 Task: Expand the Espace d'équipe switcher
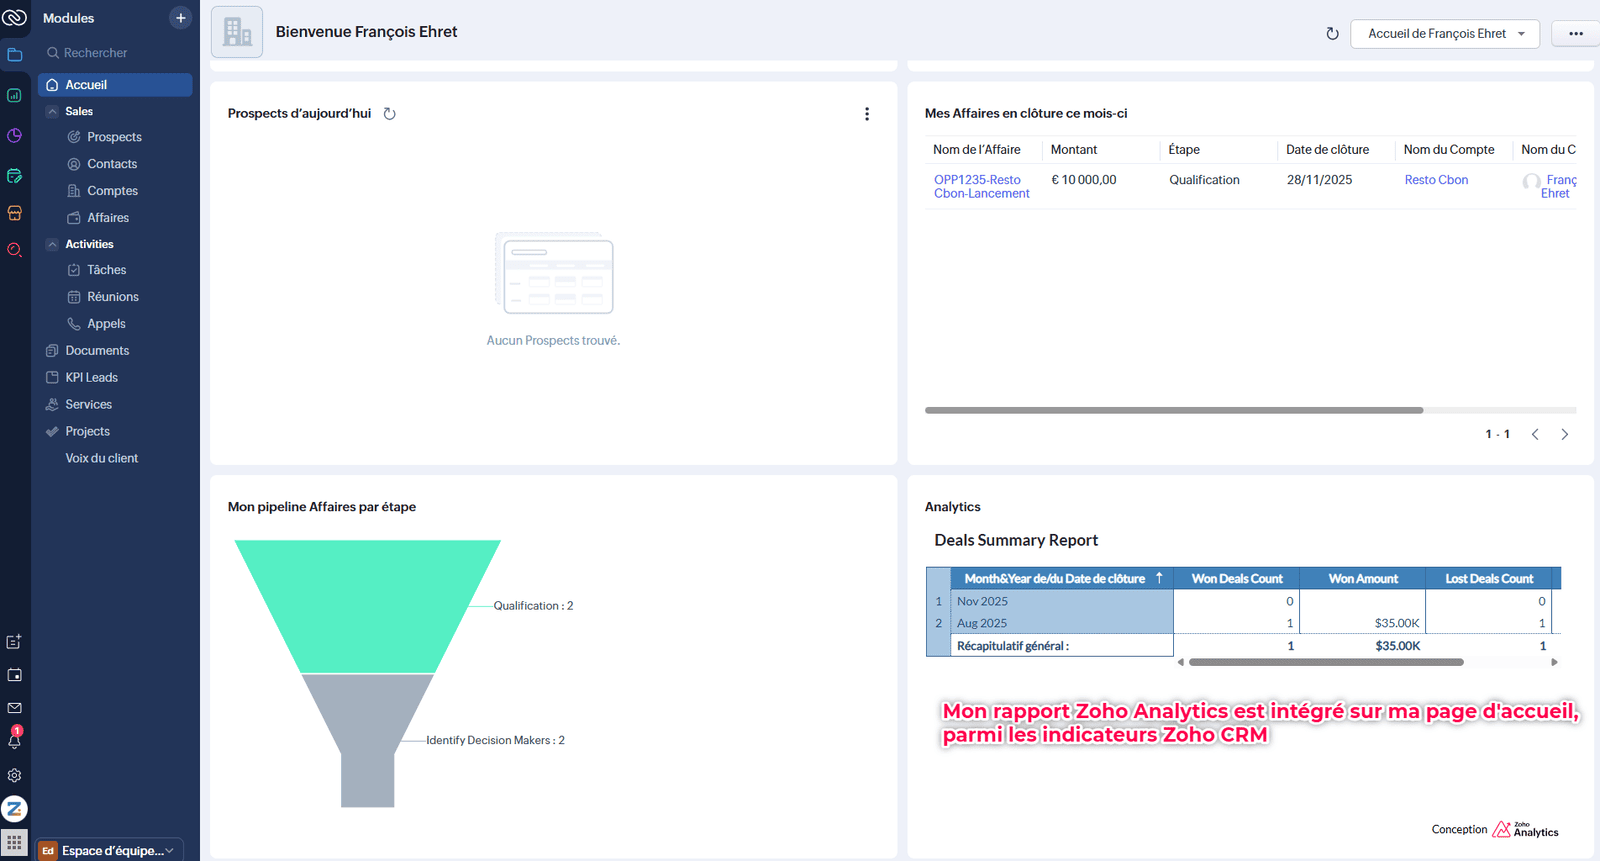pyautogui.click(x=110, y=850)
